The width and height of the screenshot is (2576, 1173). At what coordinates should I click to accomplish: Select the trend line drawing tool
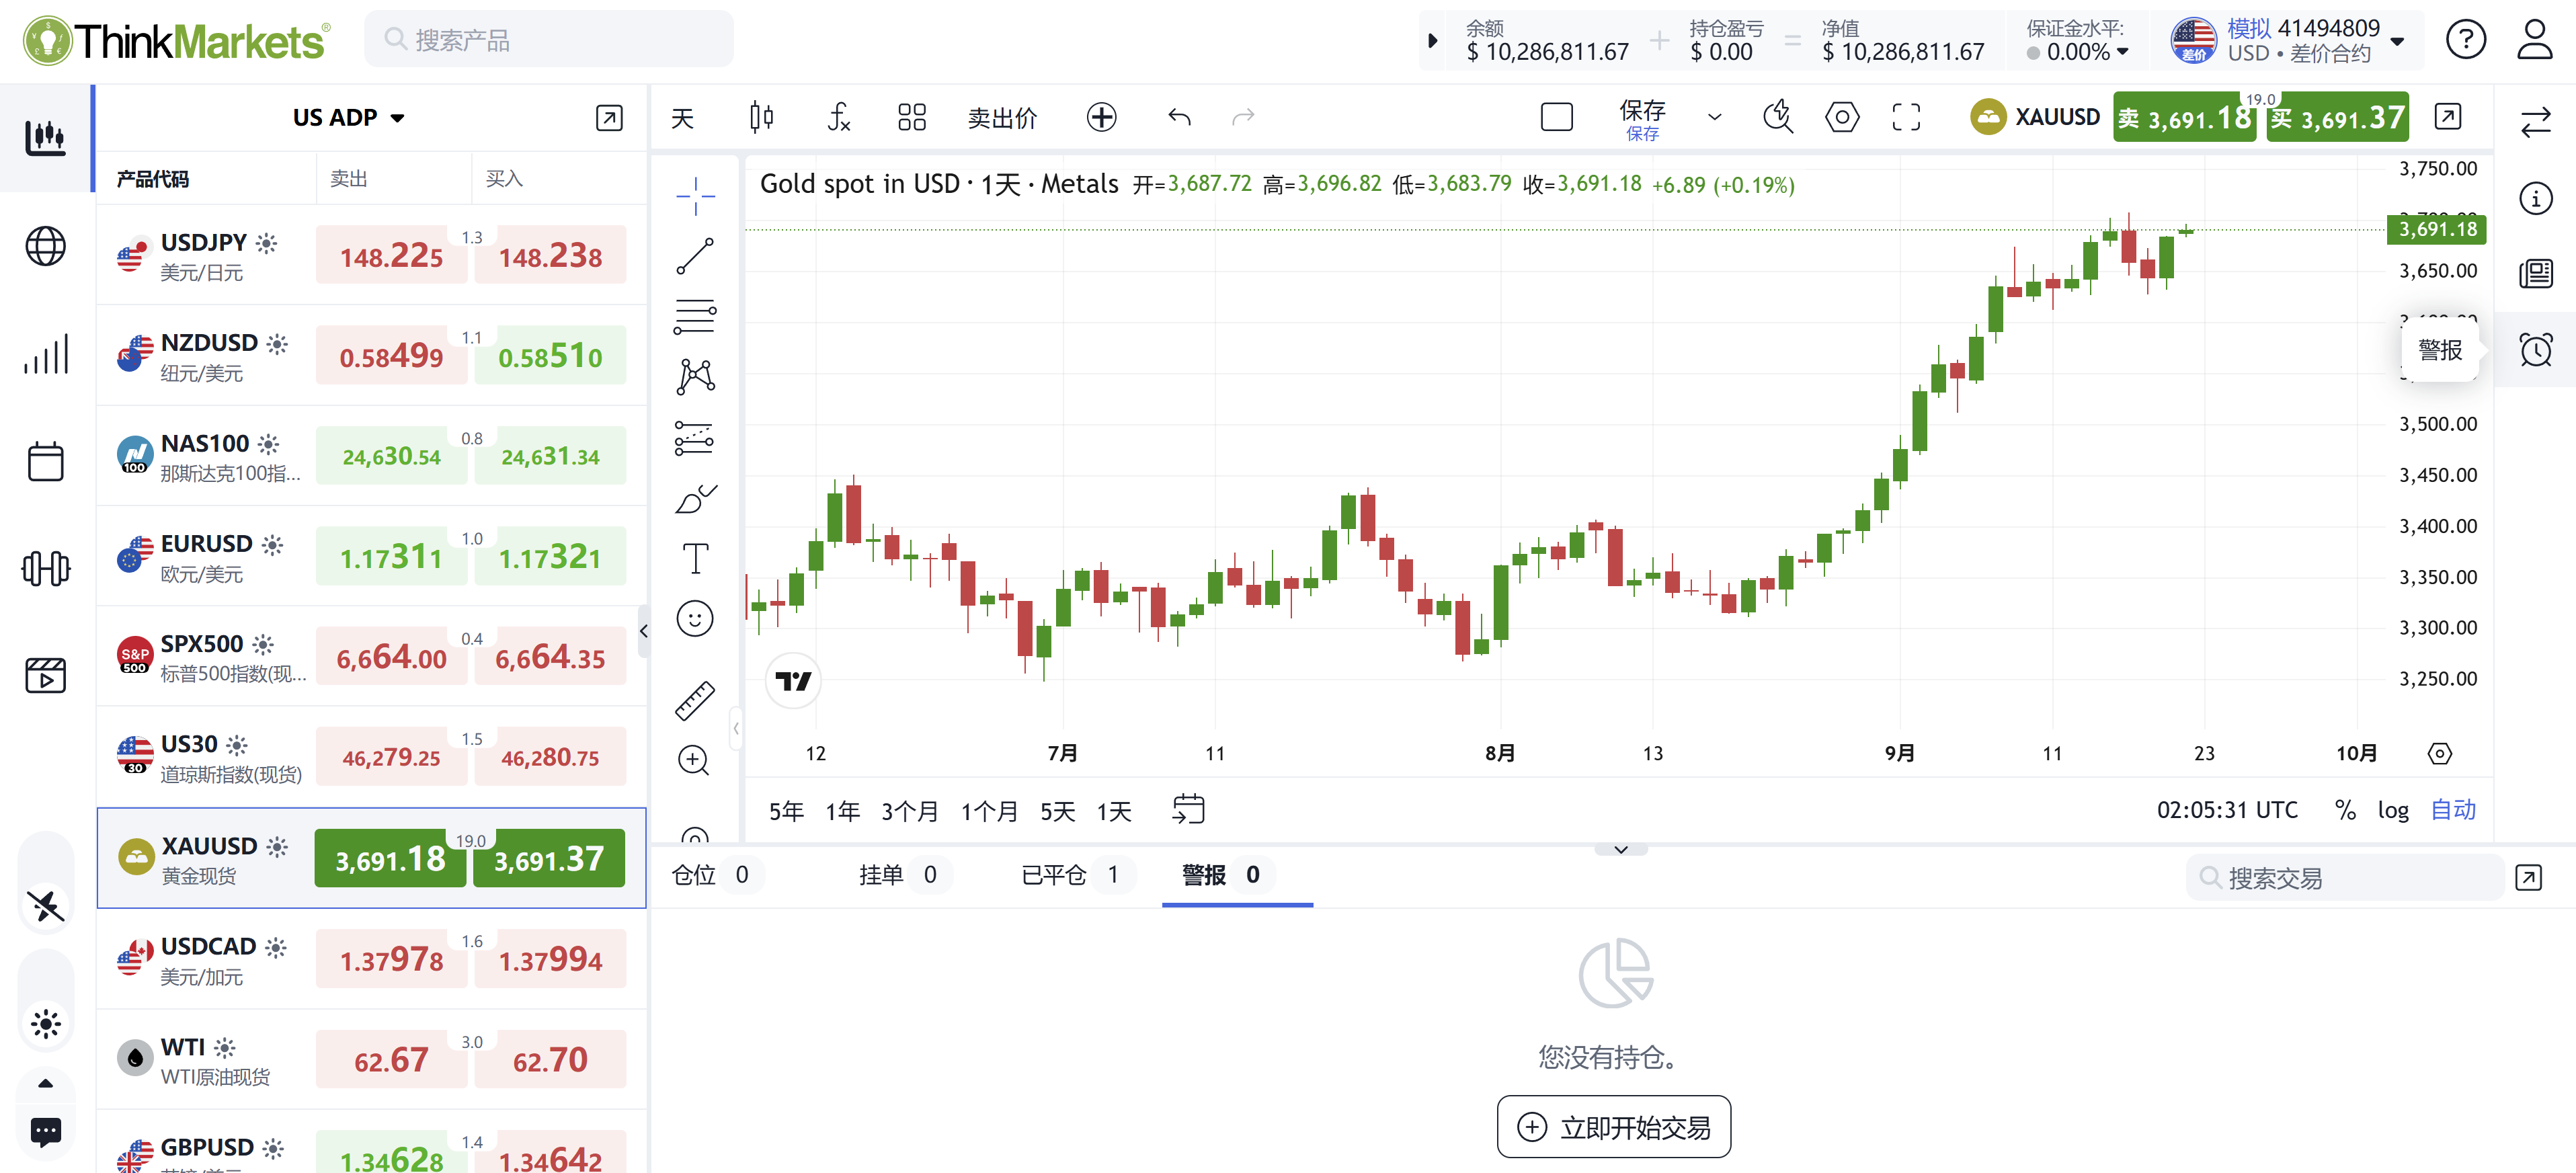(x=695, y=256)
